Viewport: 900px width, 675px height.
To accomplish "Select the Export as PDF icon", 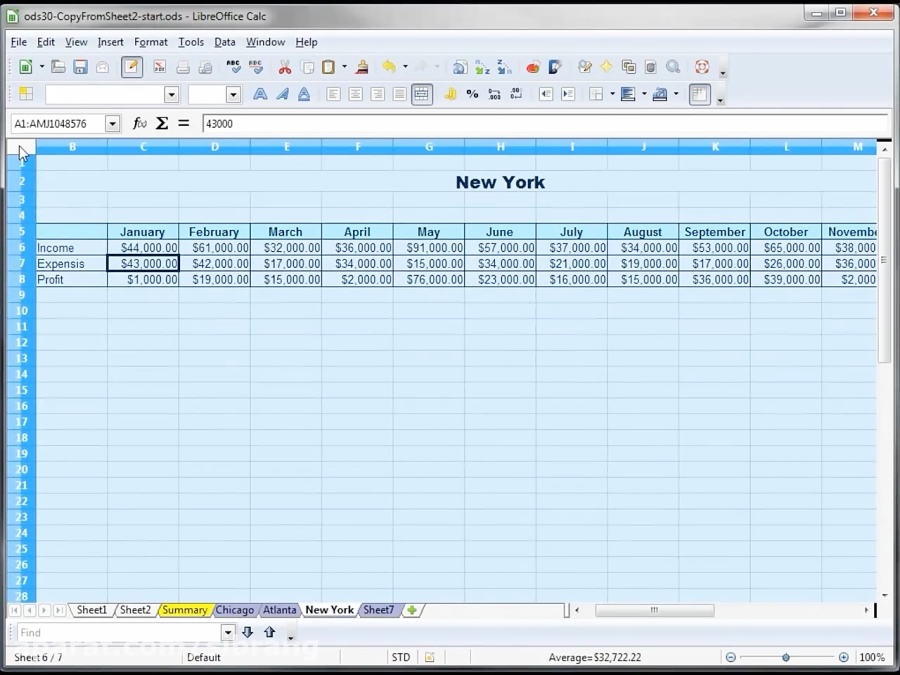I will (x=157, y=68).
